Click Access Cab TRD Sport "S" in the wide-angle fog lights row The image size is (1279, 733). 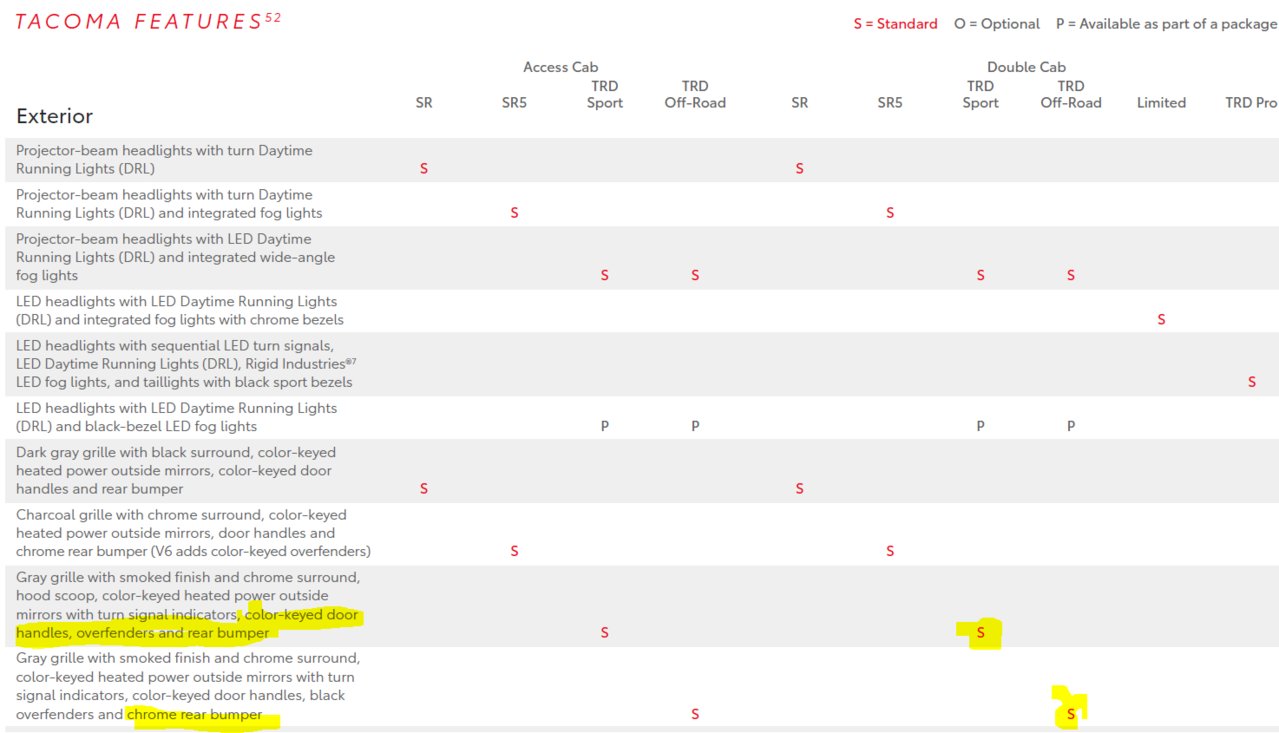[x=605, y=275]
